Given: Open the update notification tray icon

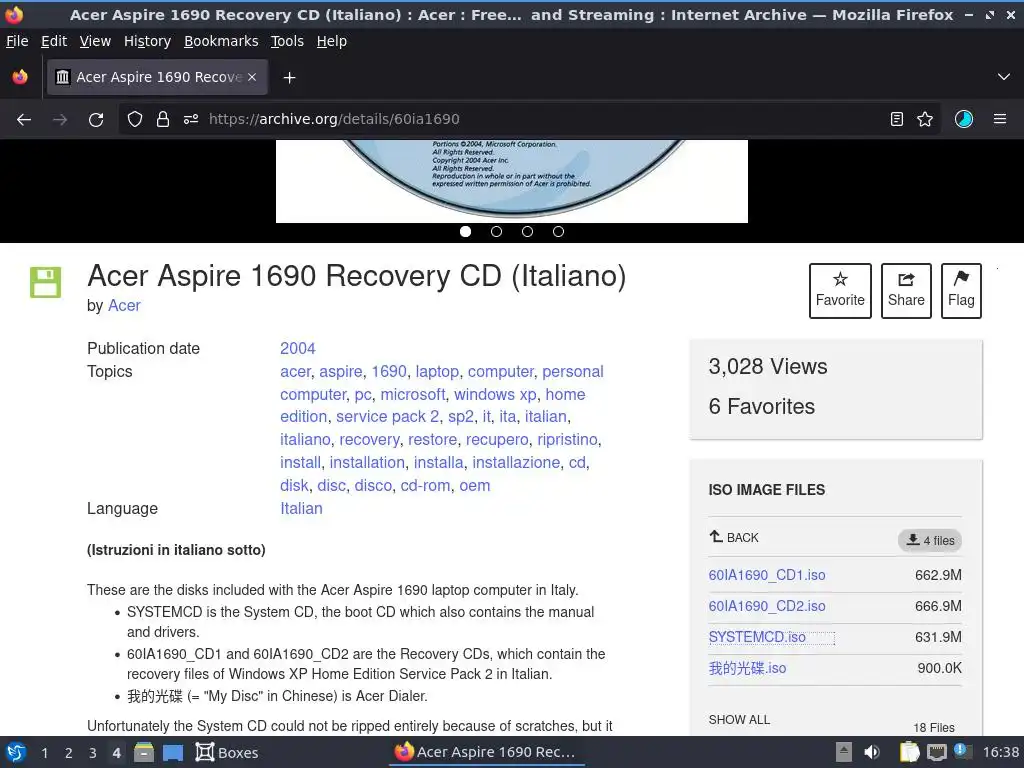Looking at the screenshot, I should point(961,751).
